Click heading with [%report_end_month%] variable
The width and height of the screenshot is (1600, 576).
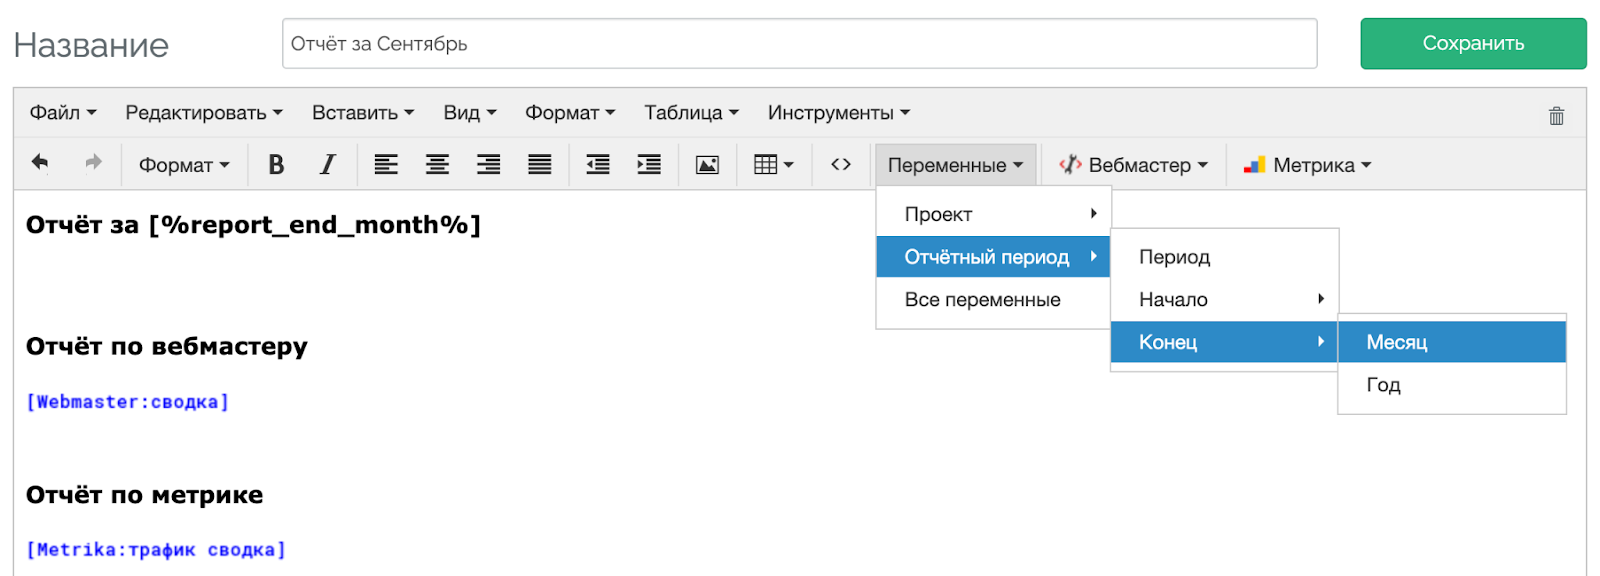pos(253,225)
